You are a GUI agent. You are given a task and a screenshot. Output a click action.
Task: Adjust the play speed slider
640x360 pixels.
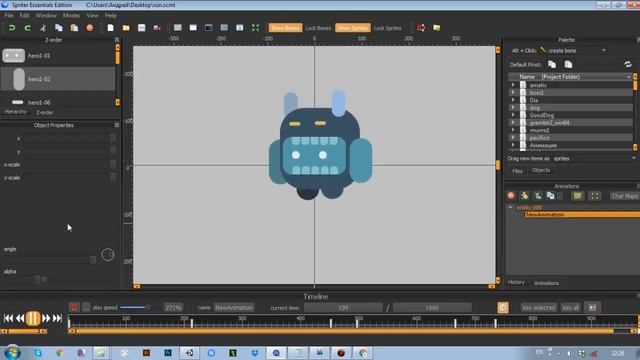[x=135, y=307]
